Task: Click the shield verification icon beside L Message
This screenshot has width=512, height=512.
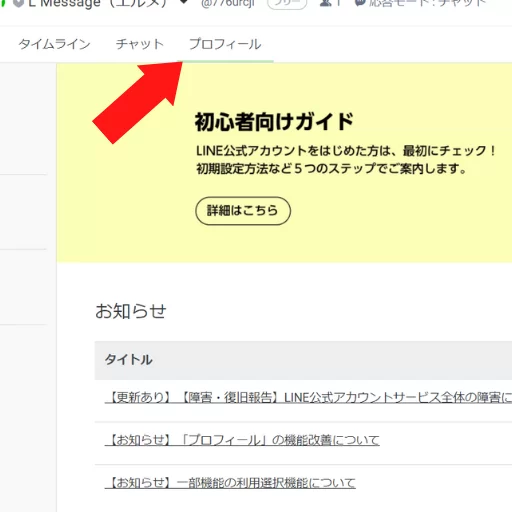Action: pyautogui.click(x=19, y=3)
